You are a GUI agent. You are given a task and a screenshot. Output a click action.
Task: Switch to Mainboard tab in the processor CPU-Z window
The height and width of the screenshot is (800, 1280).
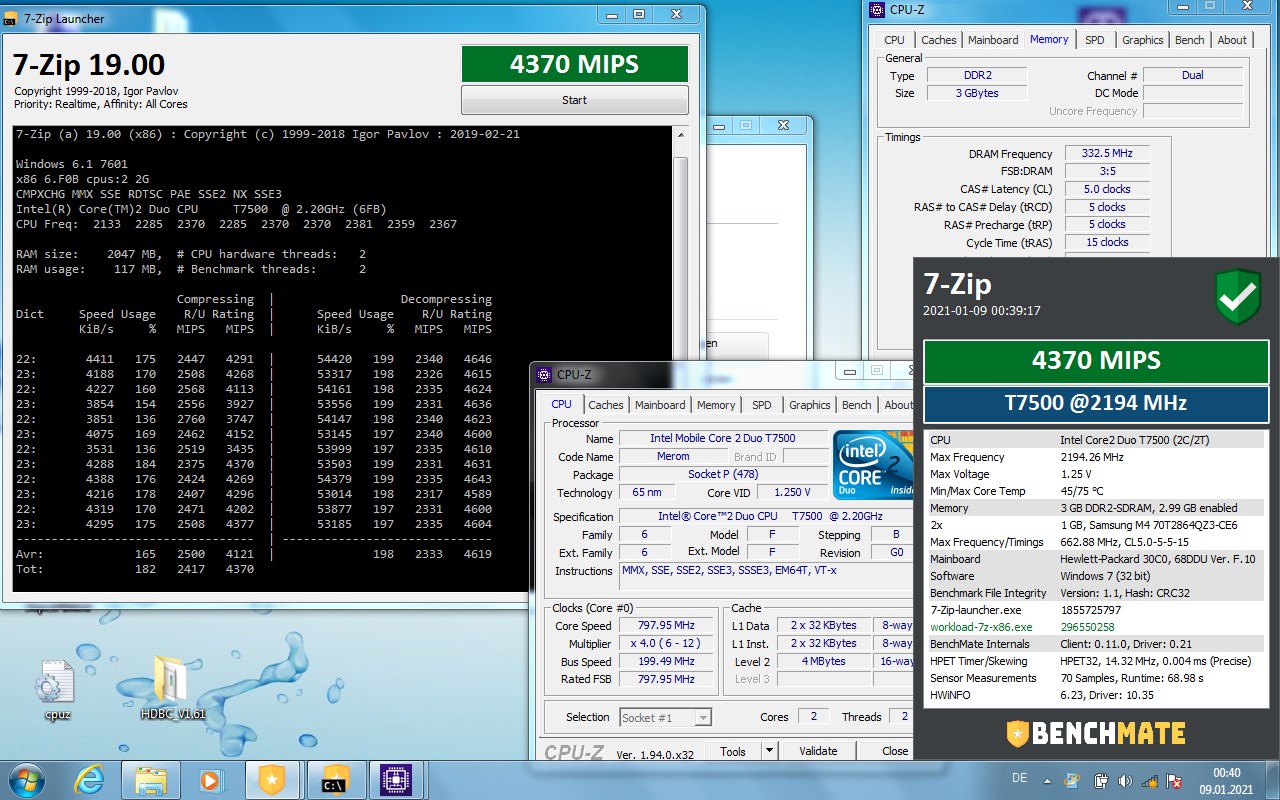coord(660,405)
